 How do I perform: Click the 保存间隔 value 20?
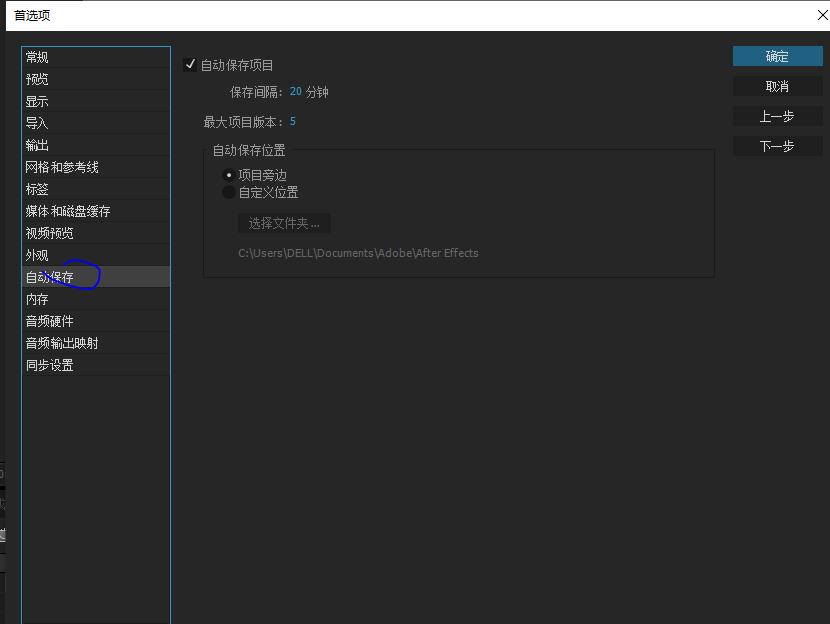pyautogui.click(x=295, y=92)
